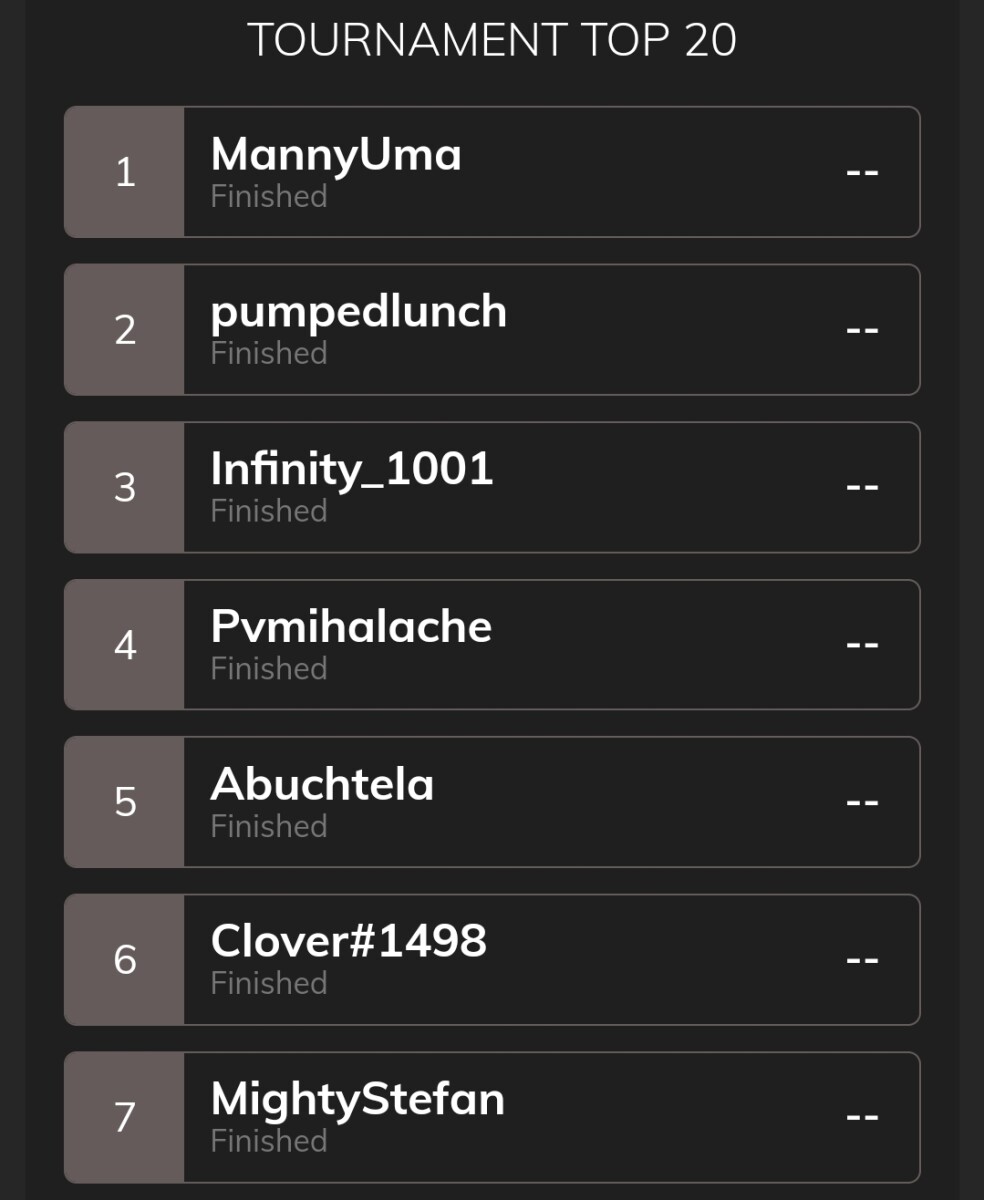Select the pumpedlunch player row
The height and width of the screenshot is (1200, 984).
(x=492, y=329)
